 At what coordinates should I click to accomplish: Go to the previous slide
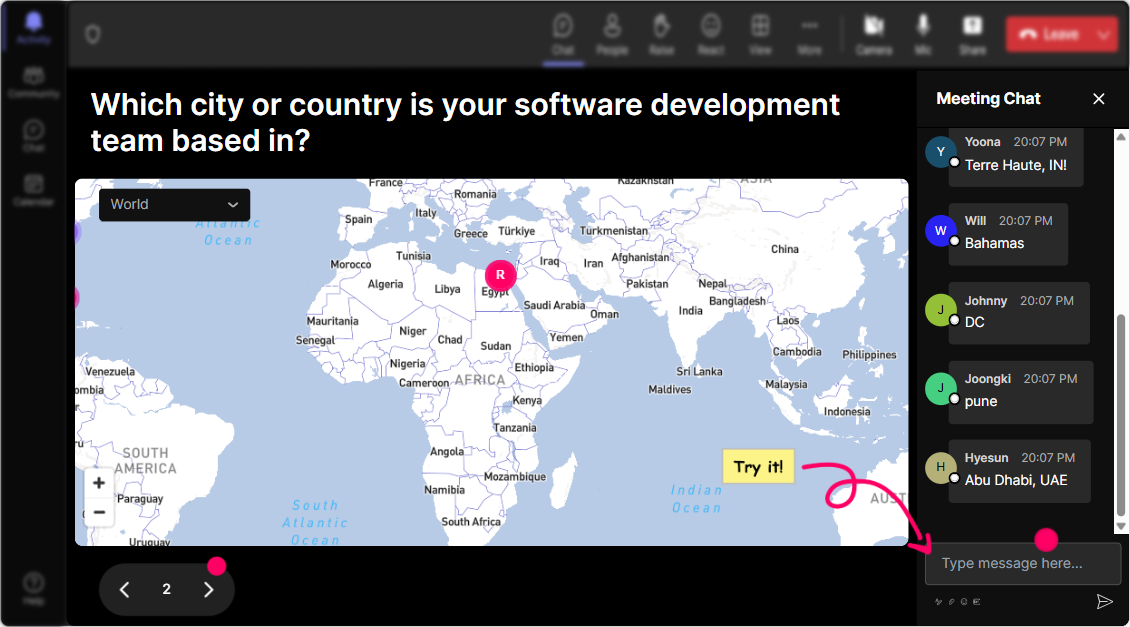pos(125,590)
